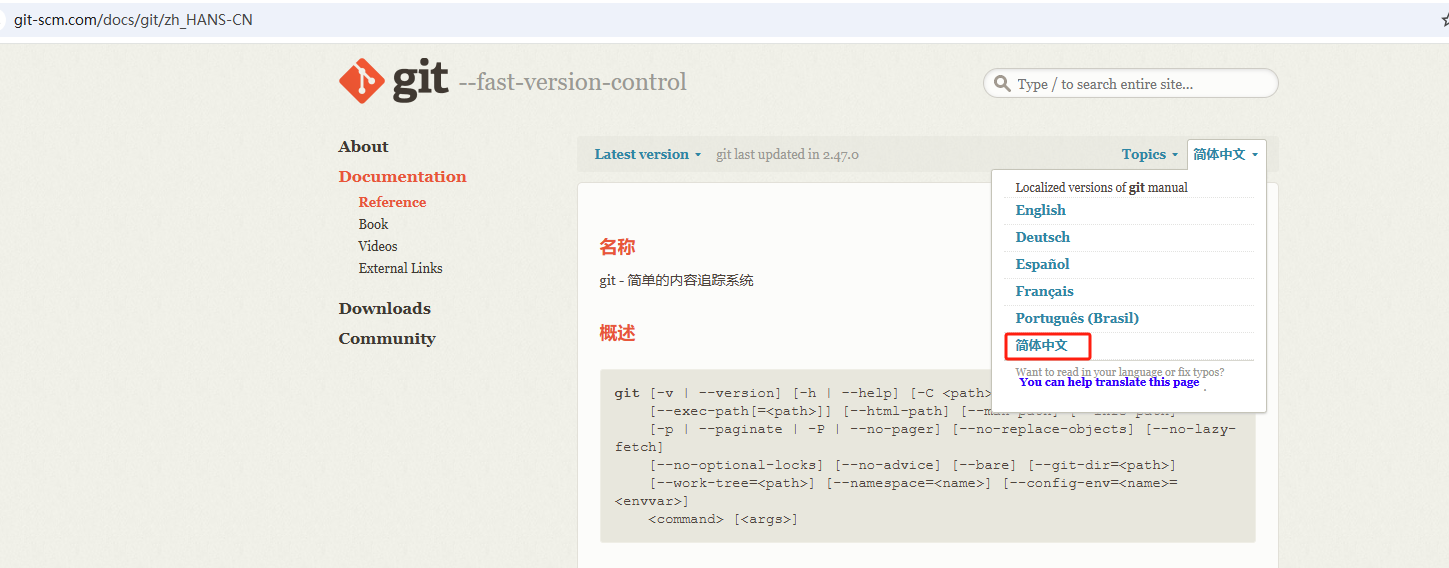Click the bookmark star in address bar
This screenshot has width=1449, height=568.
point(1444,19)
